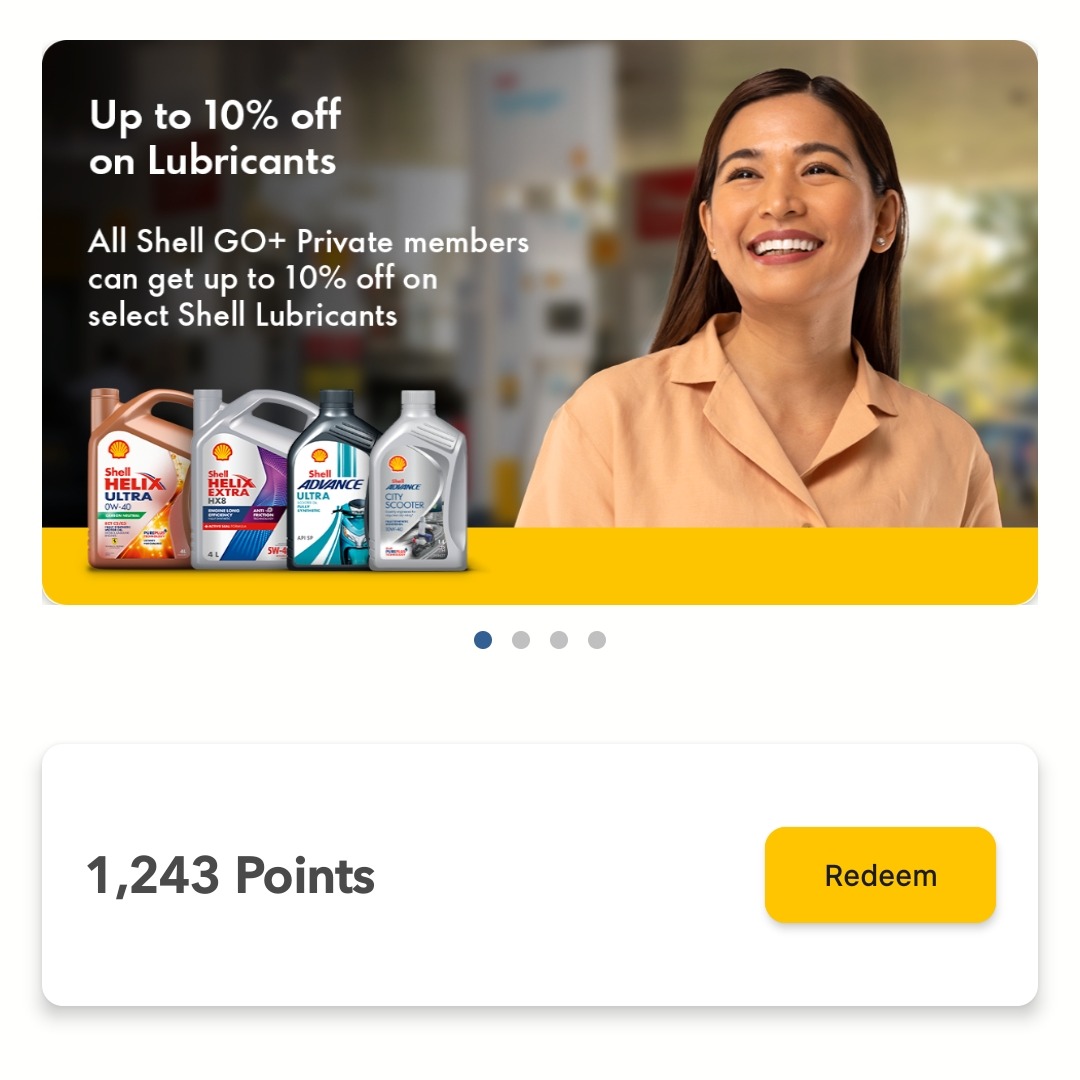Tap the 0W-40 label on Helix Ultra
Image resolution: width=1080 pixels, height=1080 pixels.
tap(118, 506)
